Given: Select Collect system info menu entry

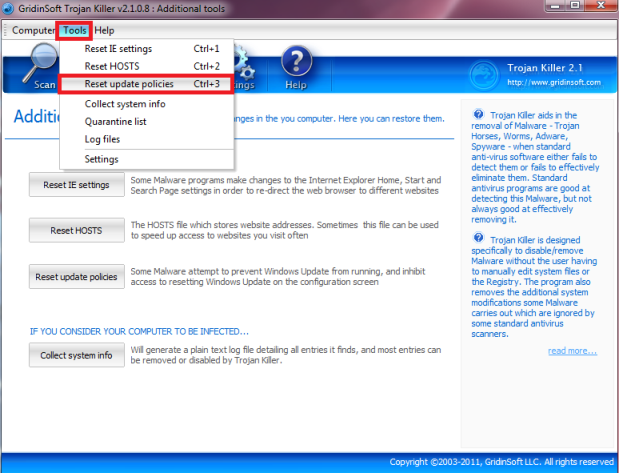Looking at the screenshot, I should pos(146,104).
